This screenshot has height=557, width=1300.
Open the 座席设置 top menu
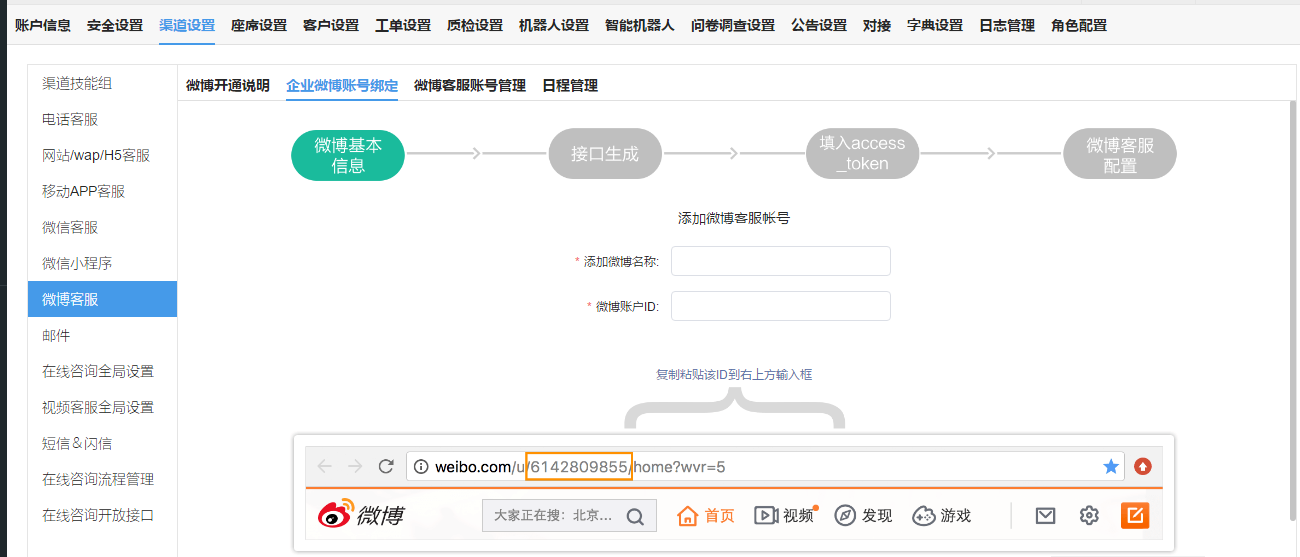click(x=259, y=25)
